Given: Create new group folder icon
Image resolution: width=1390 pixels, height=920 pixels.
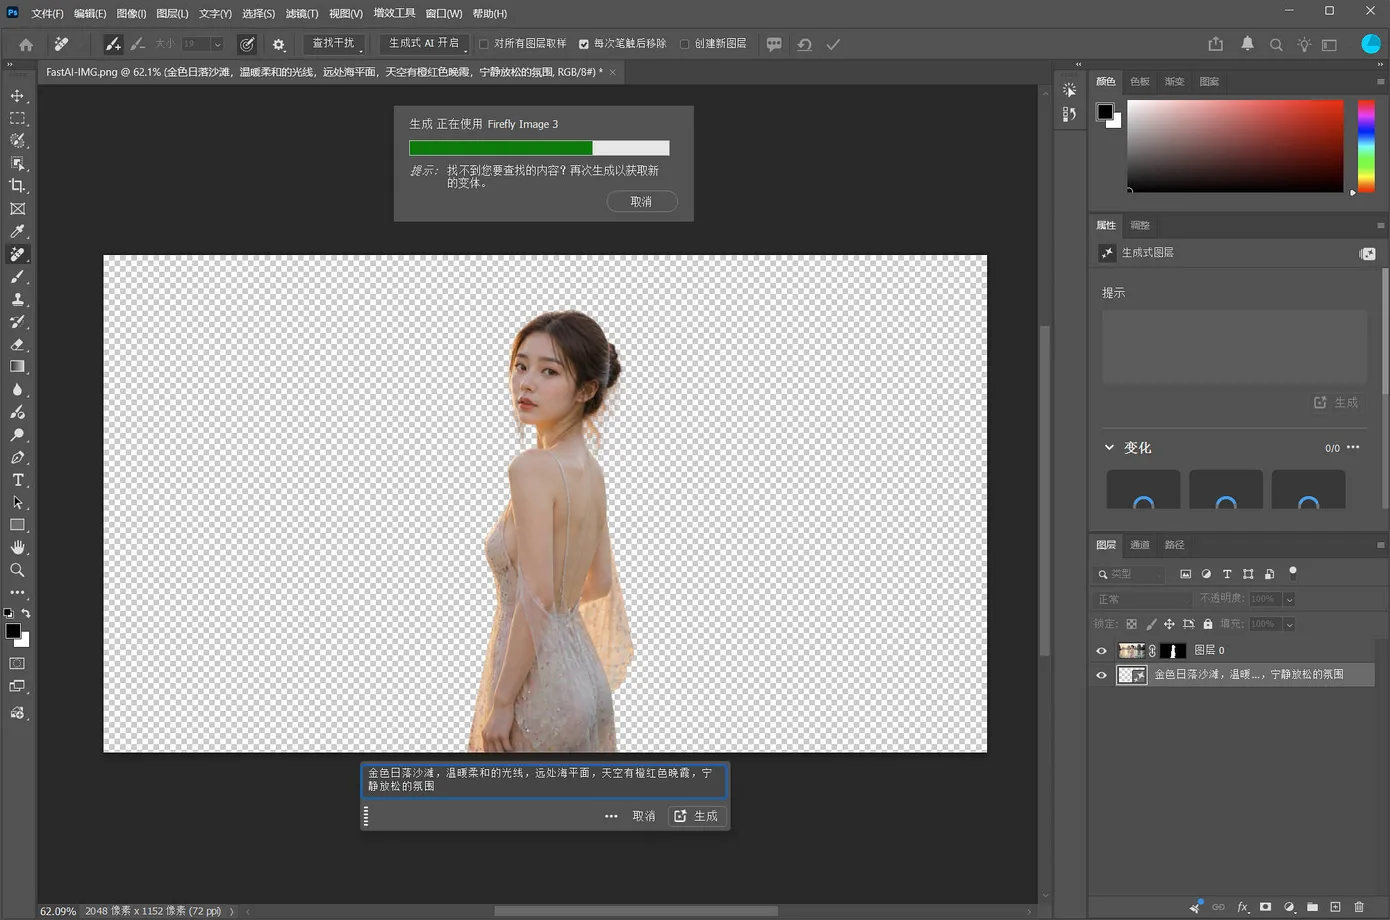Looking at the screenshot, I should (1312, 907).
